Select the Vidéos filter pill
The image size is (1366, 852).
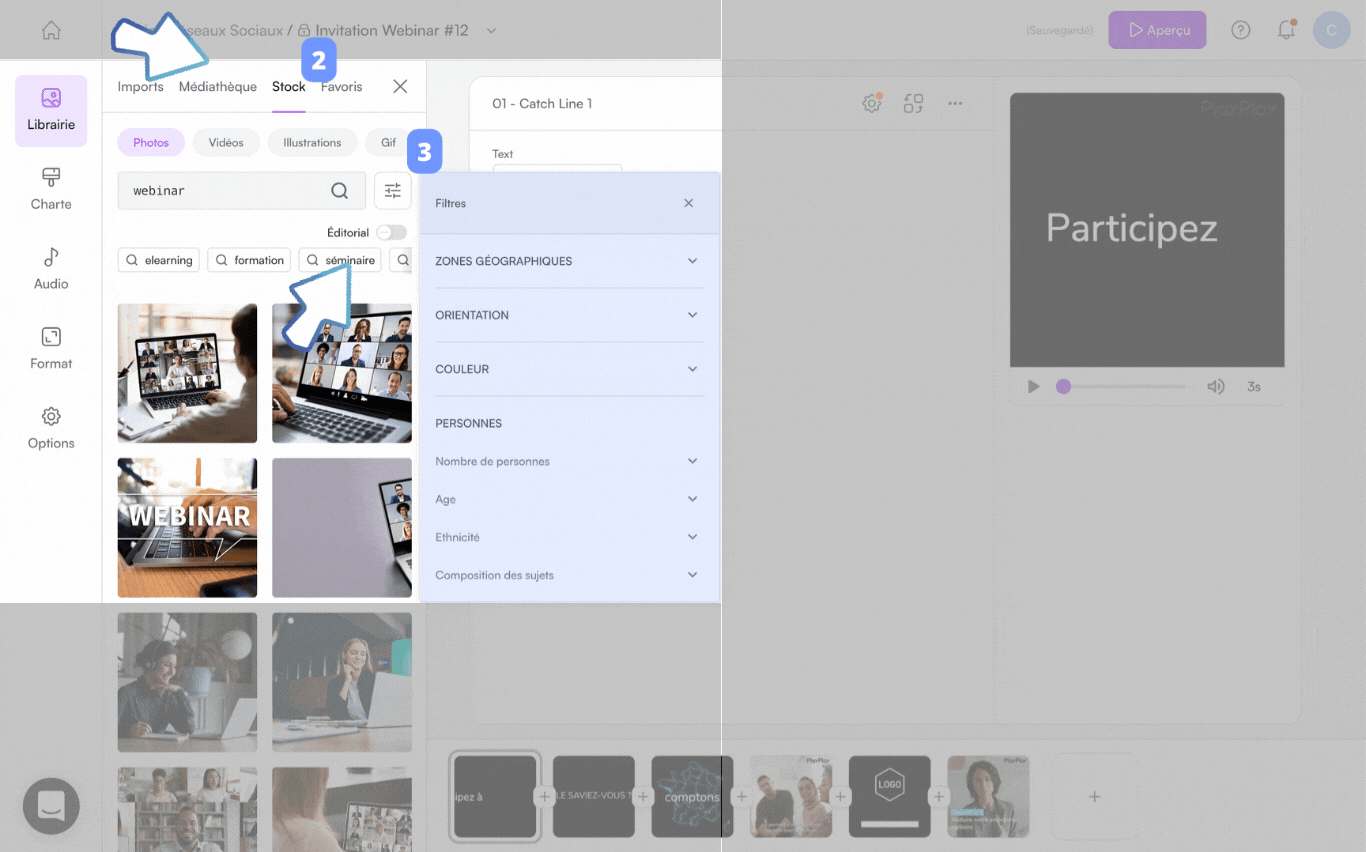[226, 142]
